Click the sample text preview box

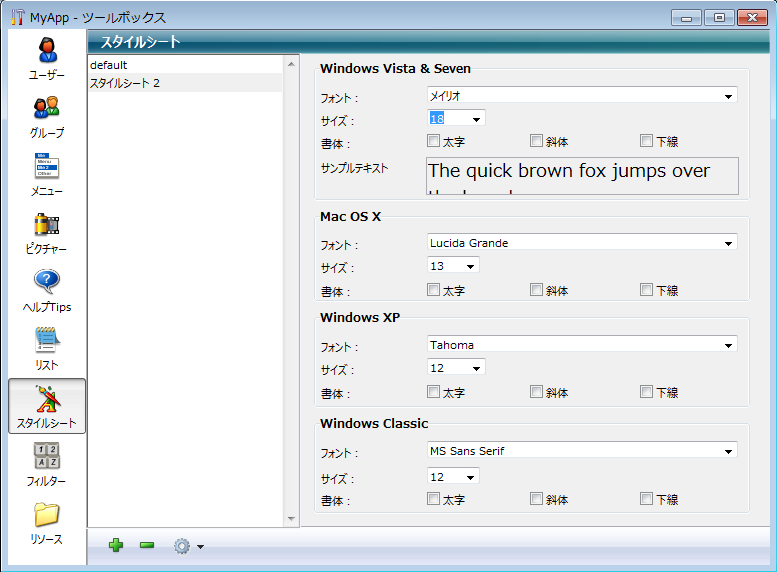582,175
